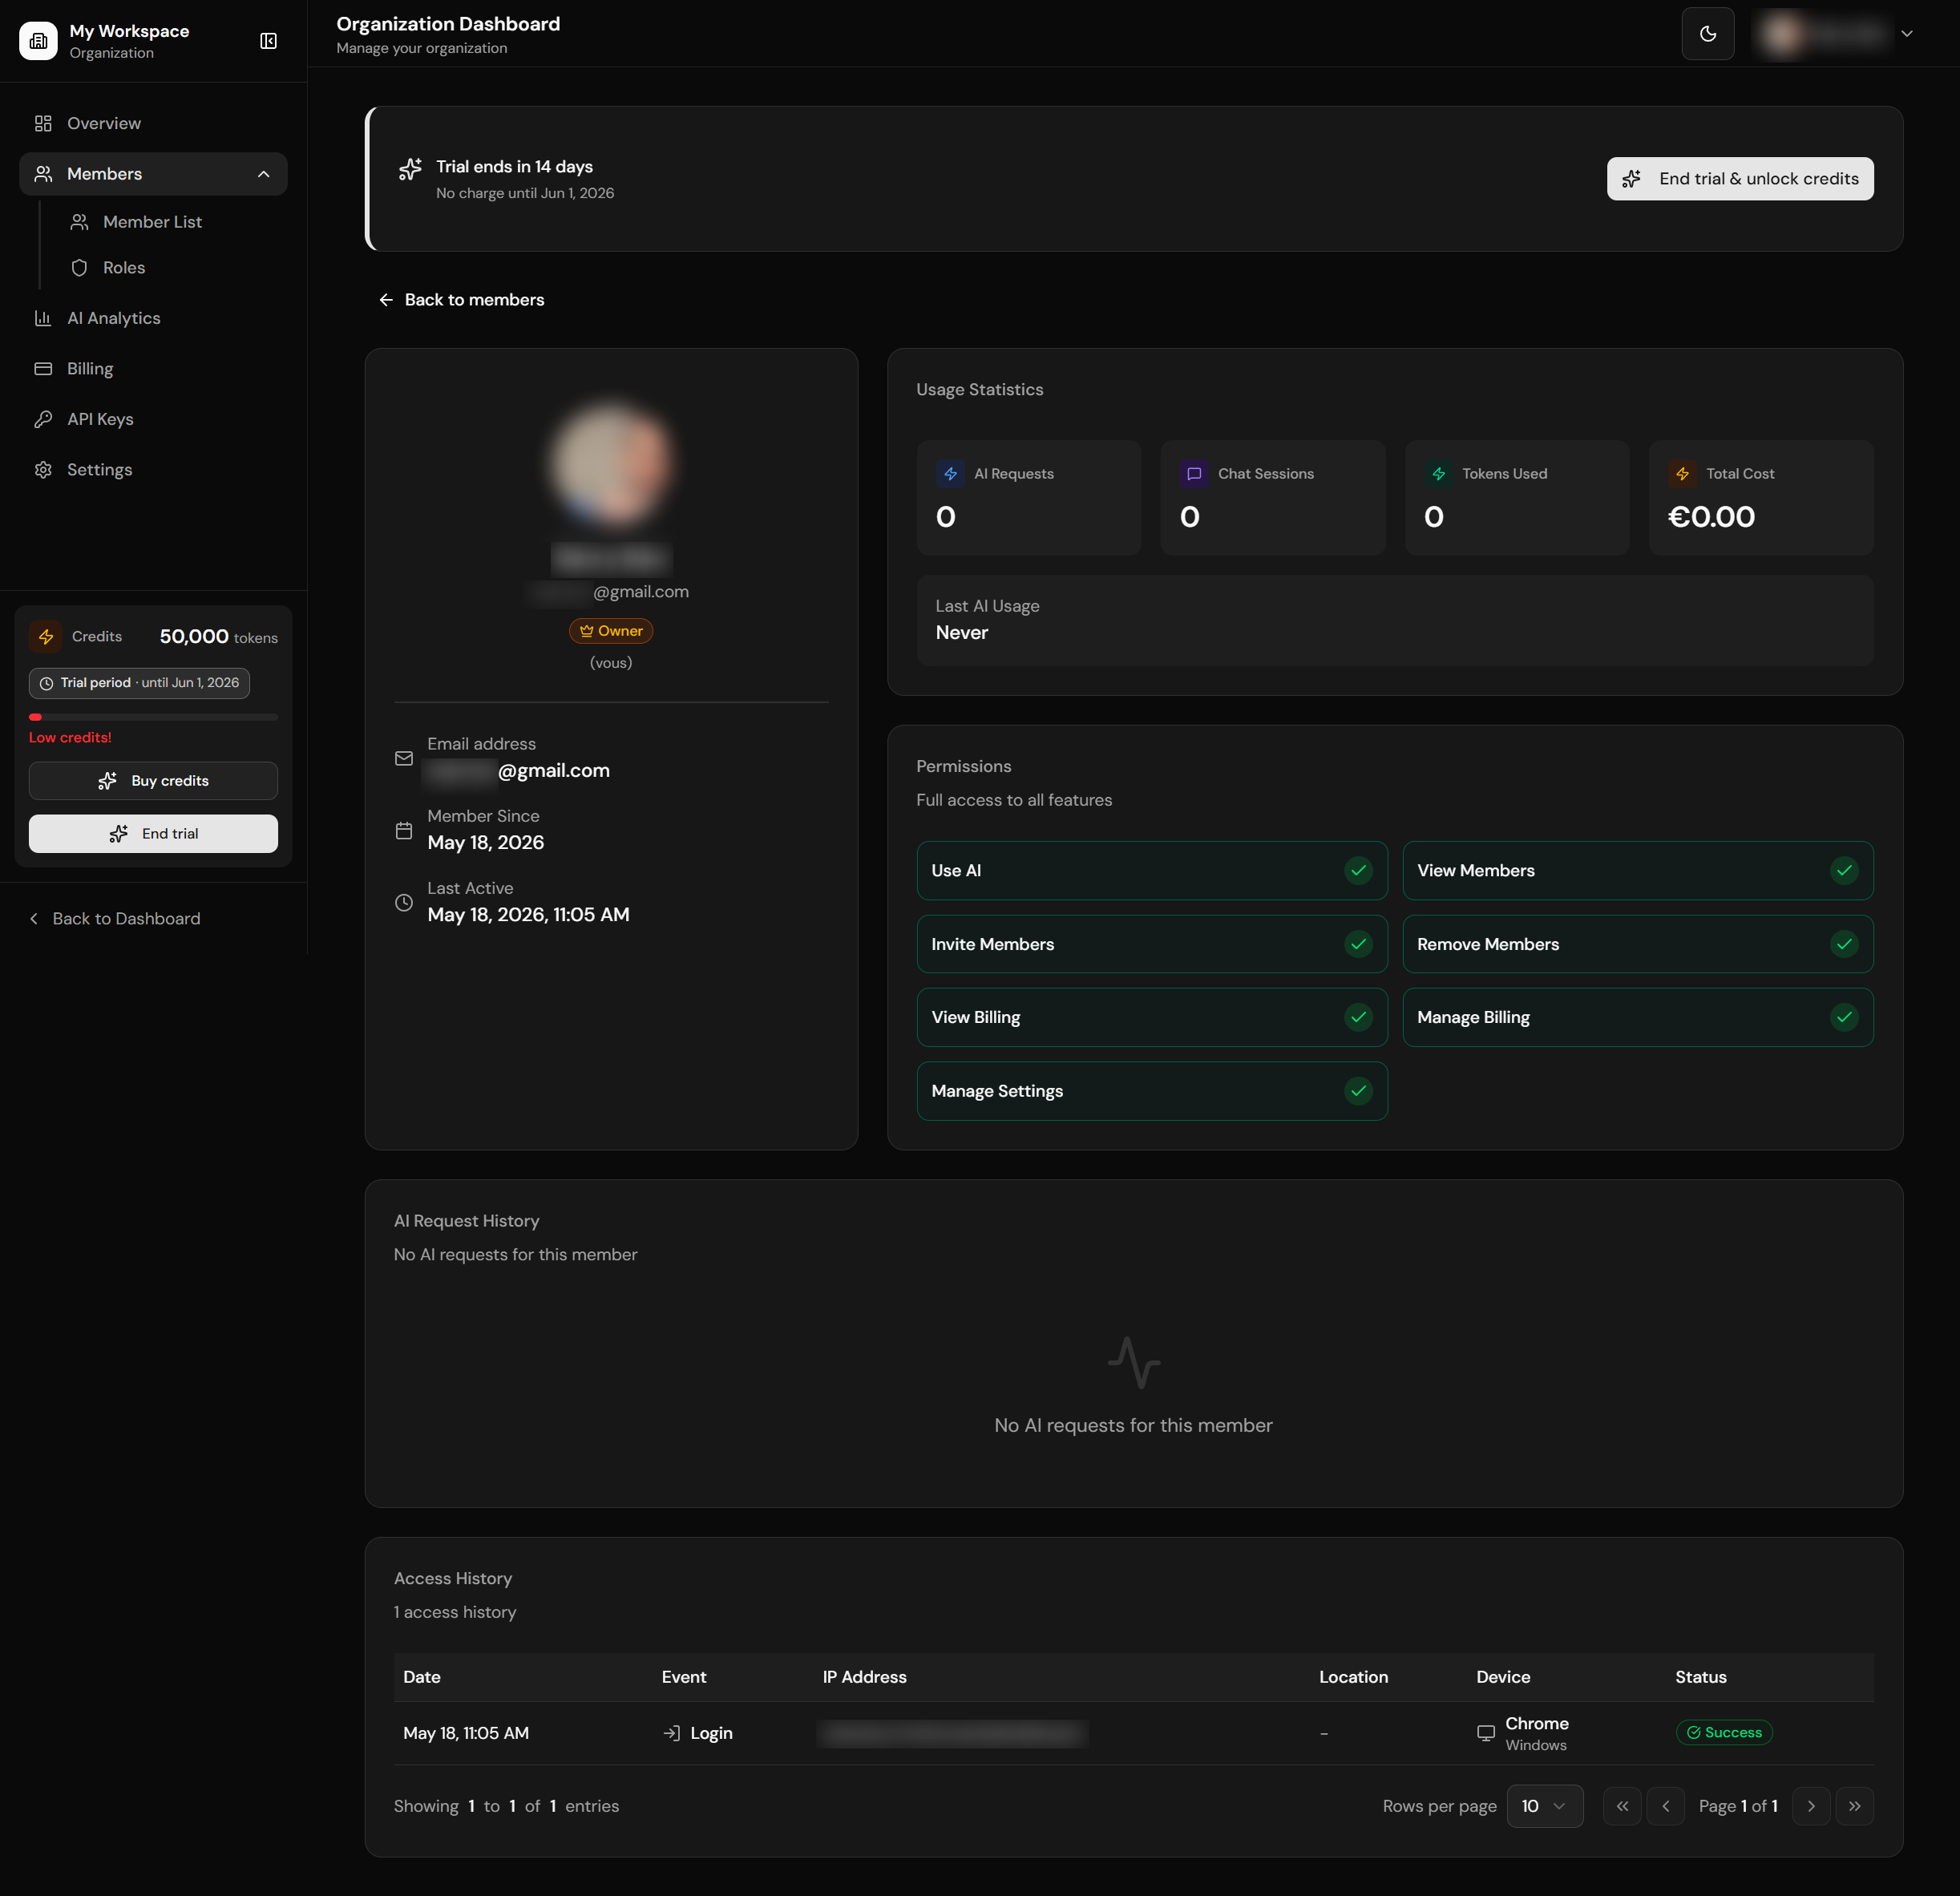Click the Roles shield icon

(x=79, y=268)
